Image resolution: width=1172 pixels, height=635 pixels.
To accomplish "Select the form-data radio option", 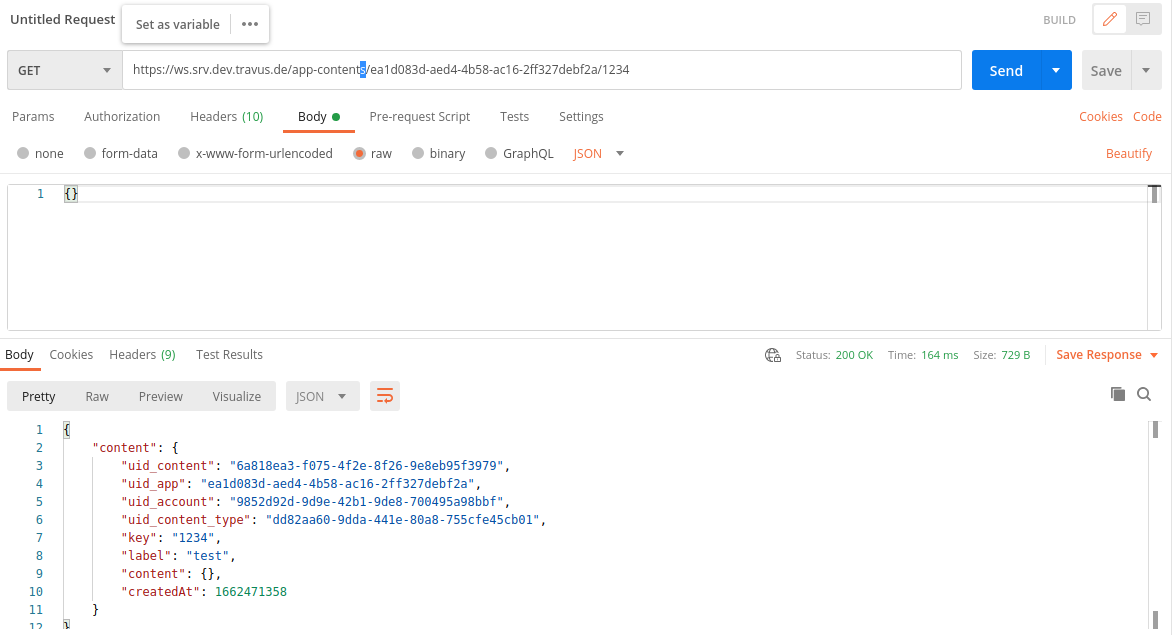I will click(x=90, y=154).
